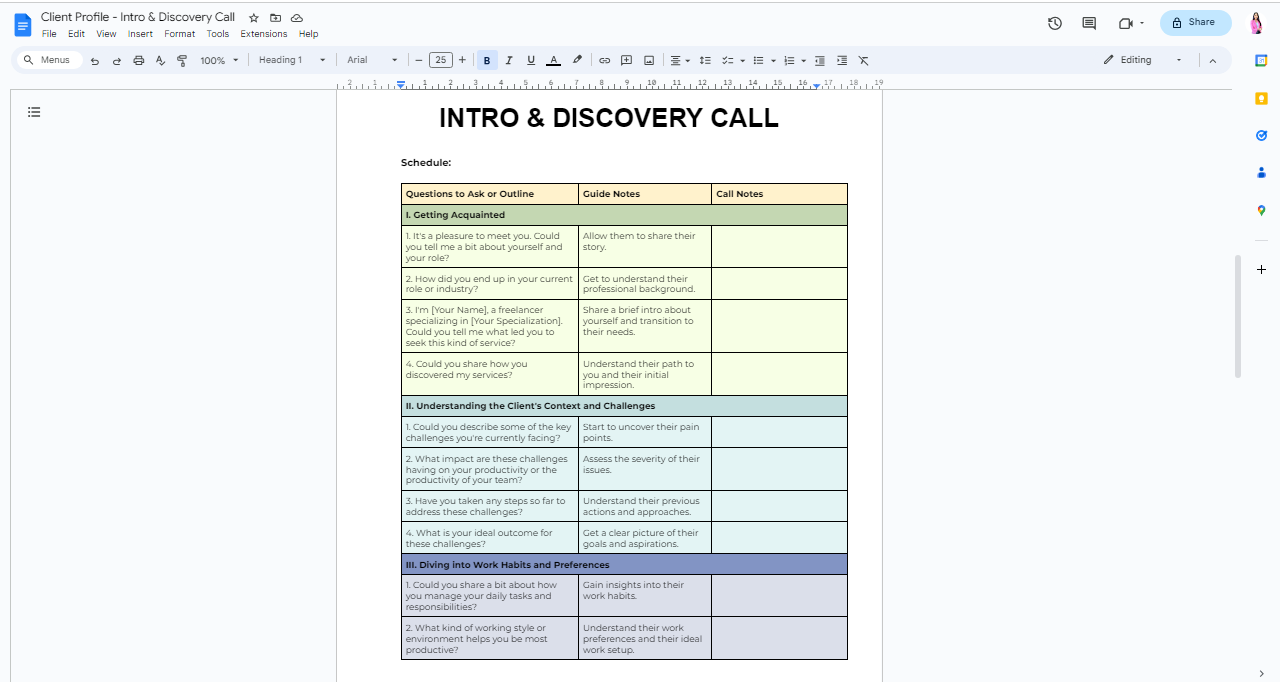Check cloud save status icon
The width and height of the screenshot is (1280, 682).
[297, 18]
